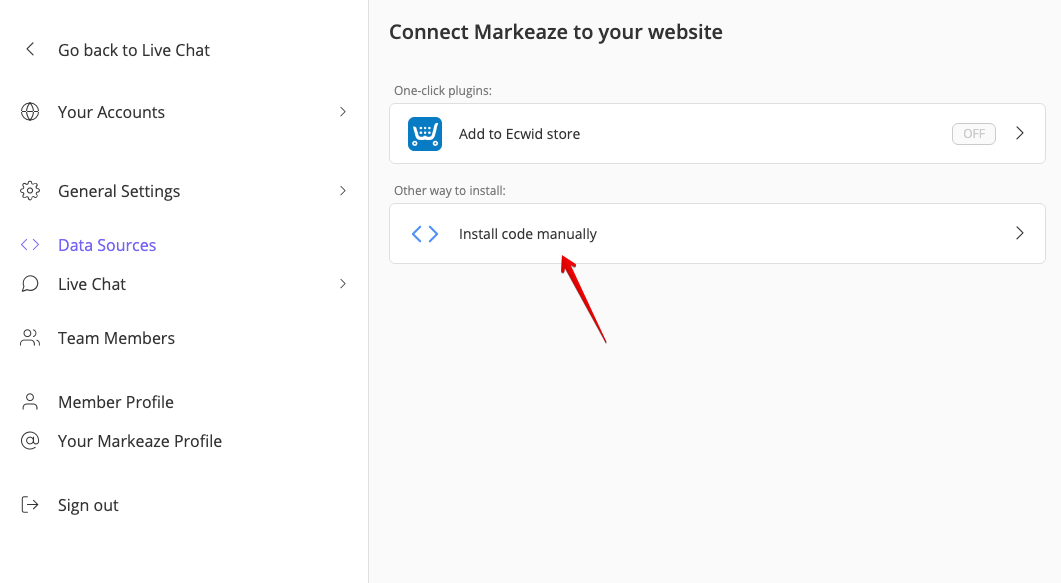Click the people icon for Team Members
1061x583 pixels.
pyautogui.click(x=30, y=337)
